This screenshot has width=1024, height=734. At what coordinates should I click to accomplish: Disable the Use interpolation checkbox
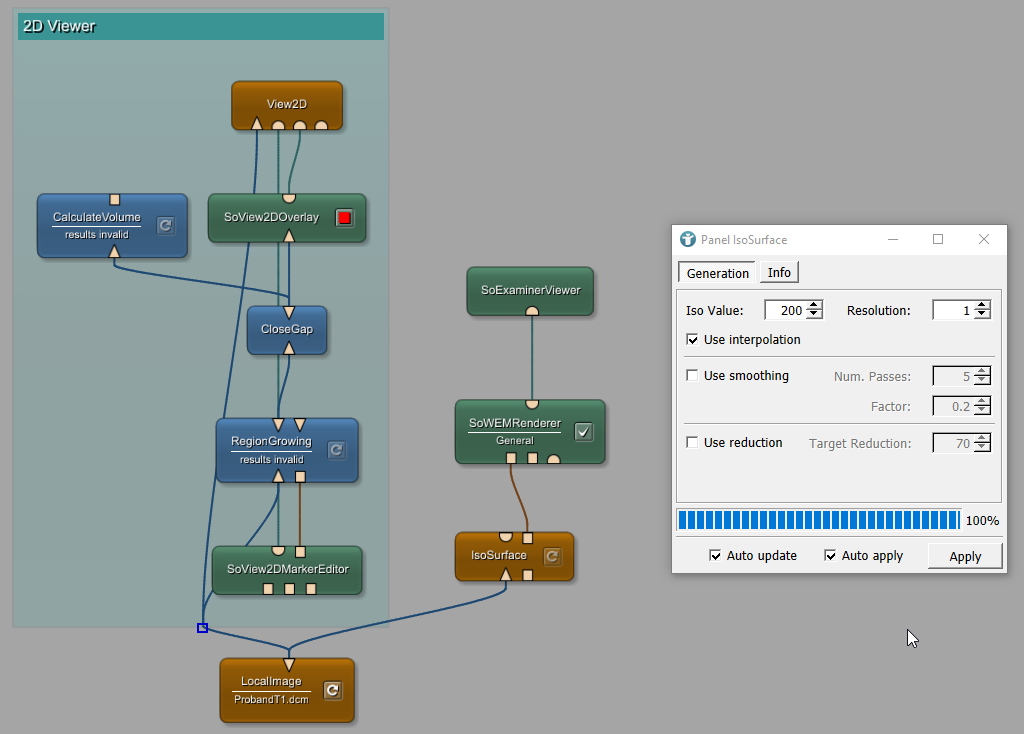(693, 340)
